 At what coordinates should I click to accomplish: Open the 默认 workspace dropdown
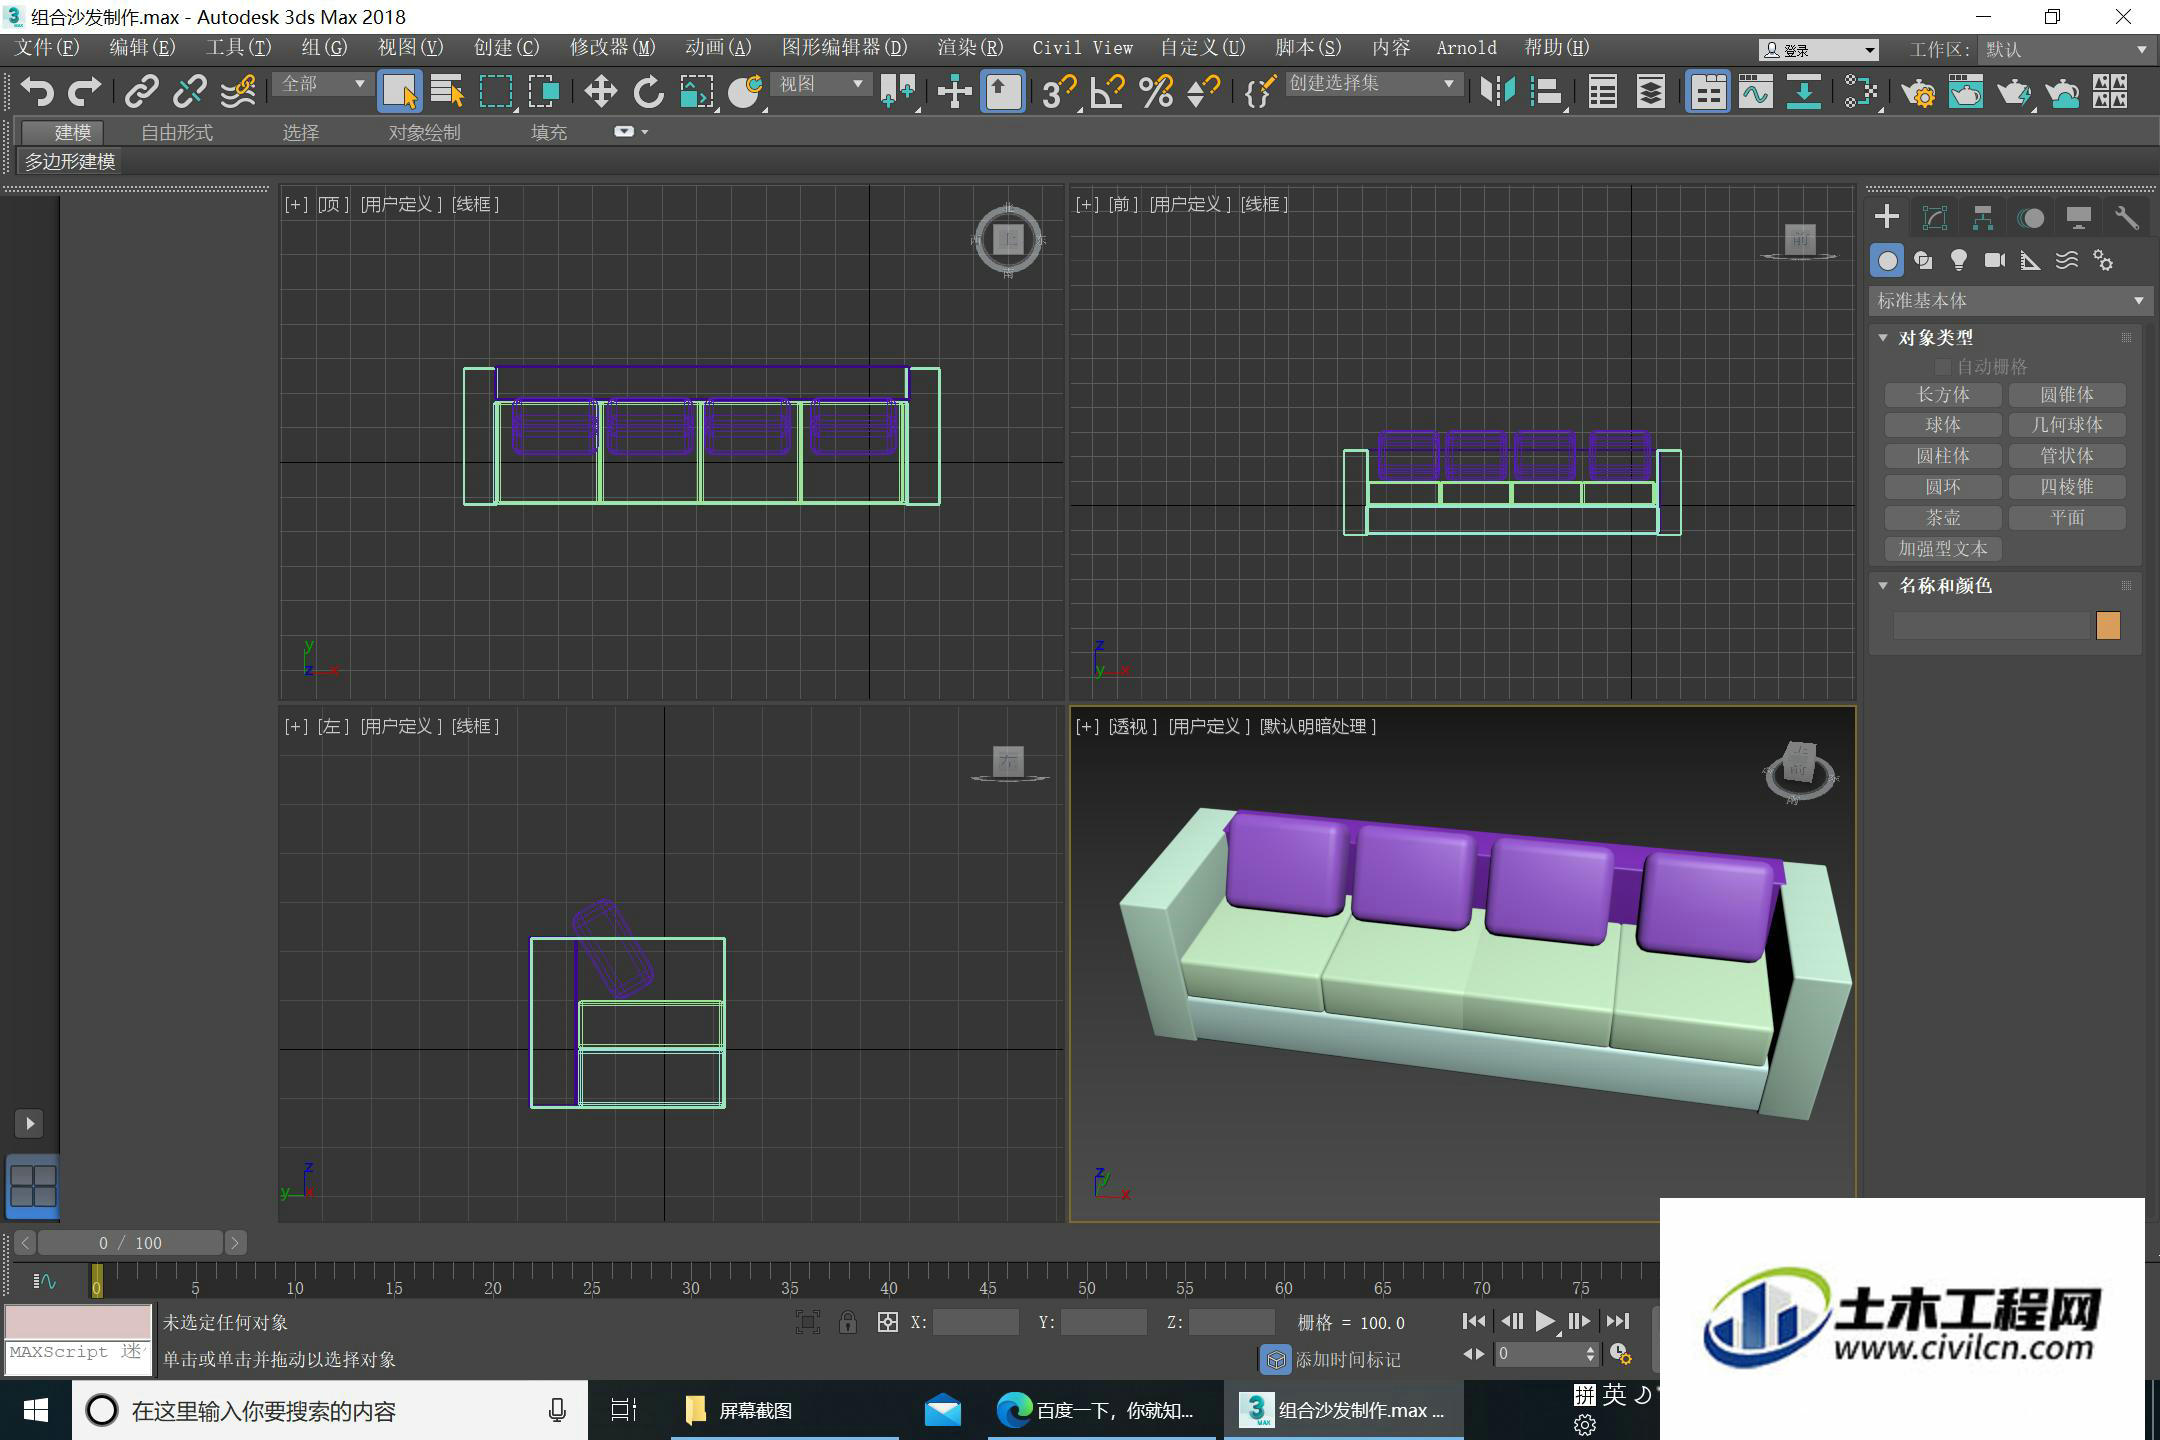pos(2065,49)
